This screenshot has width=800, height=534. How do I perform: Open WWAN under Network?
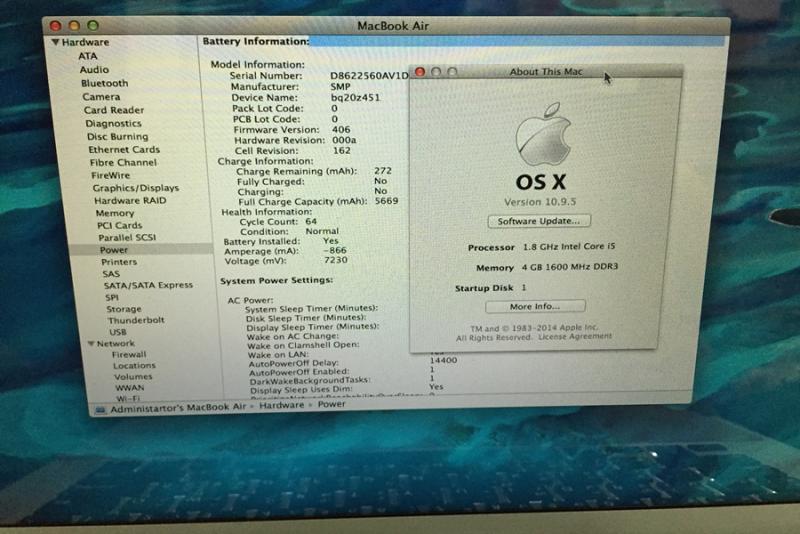(x=130, y=388)
